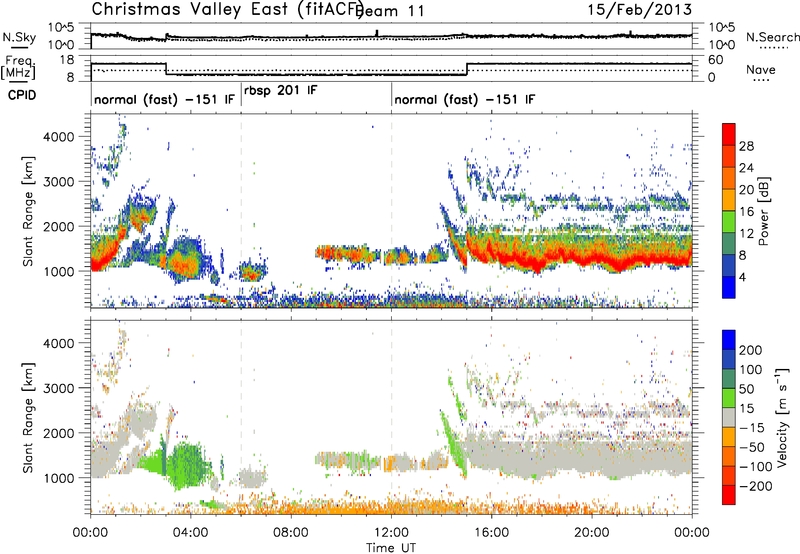Click the '20:00' time axis label
The height and width of the screenshot is (554, 800).
click(592, 533)
